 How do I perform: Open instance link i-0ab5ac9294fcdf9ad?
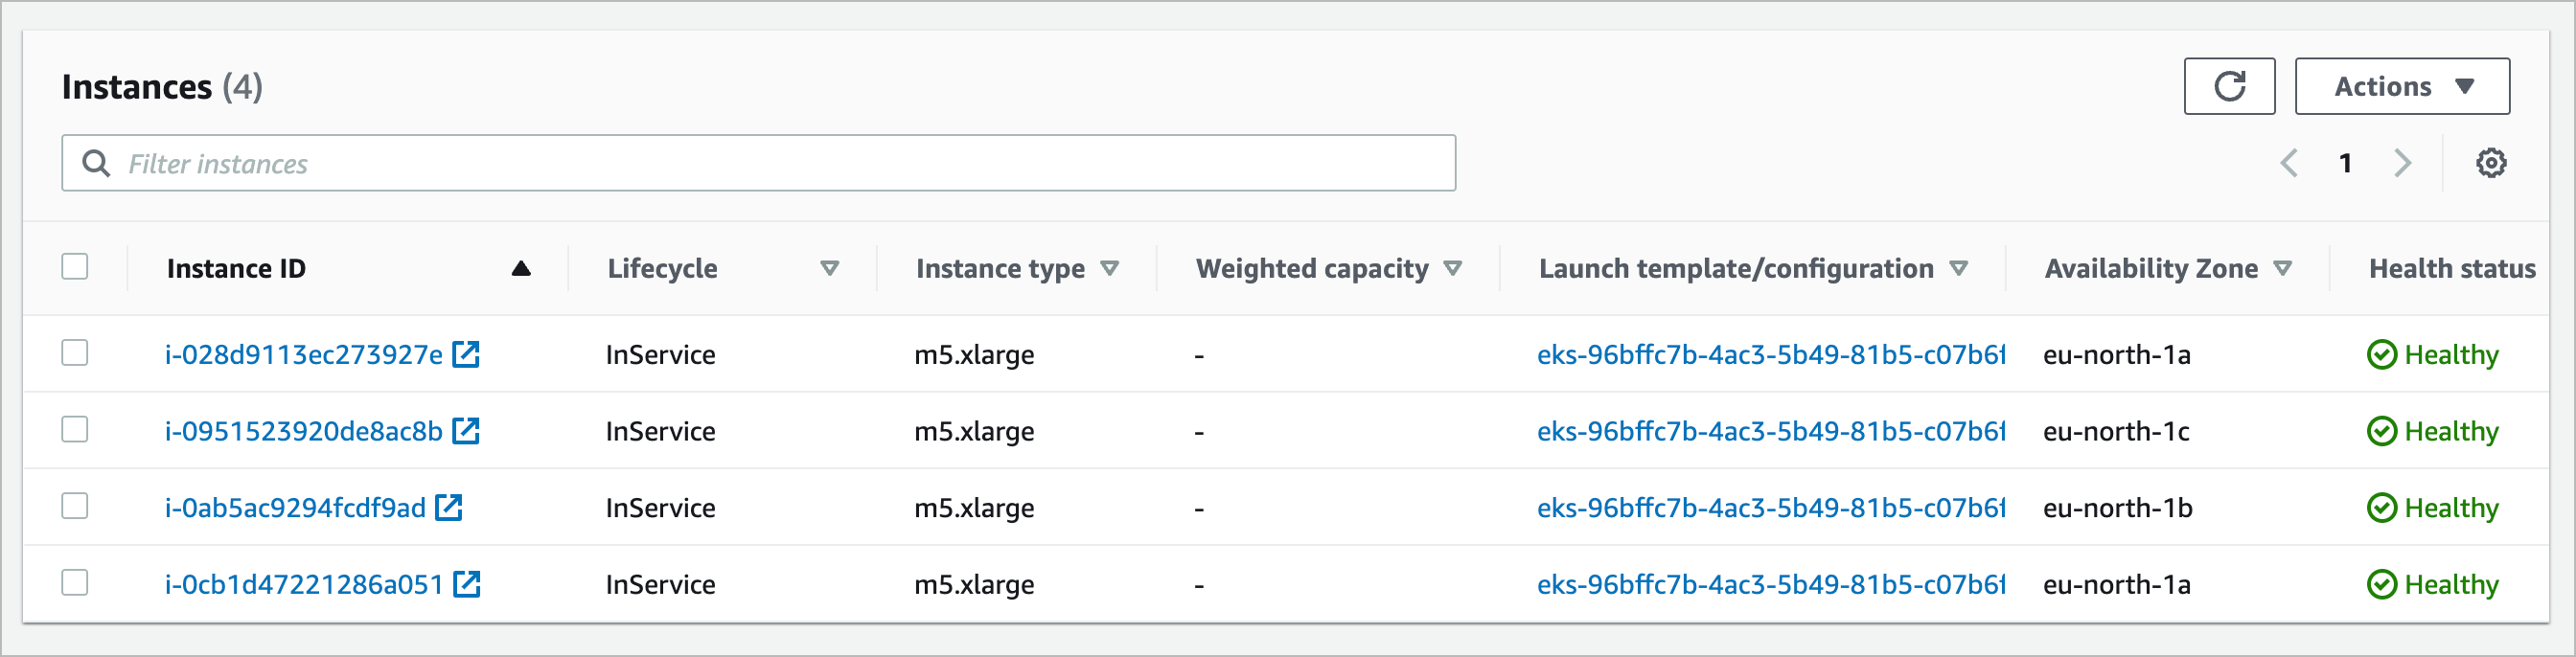[296, 508]
